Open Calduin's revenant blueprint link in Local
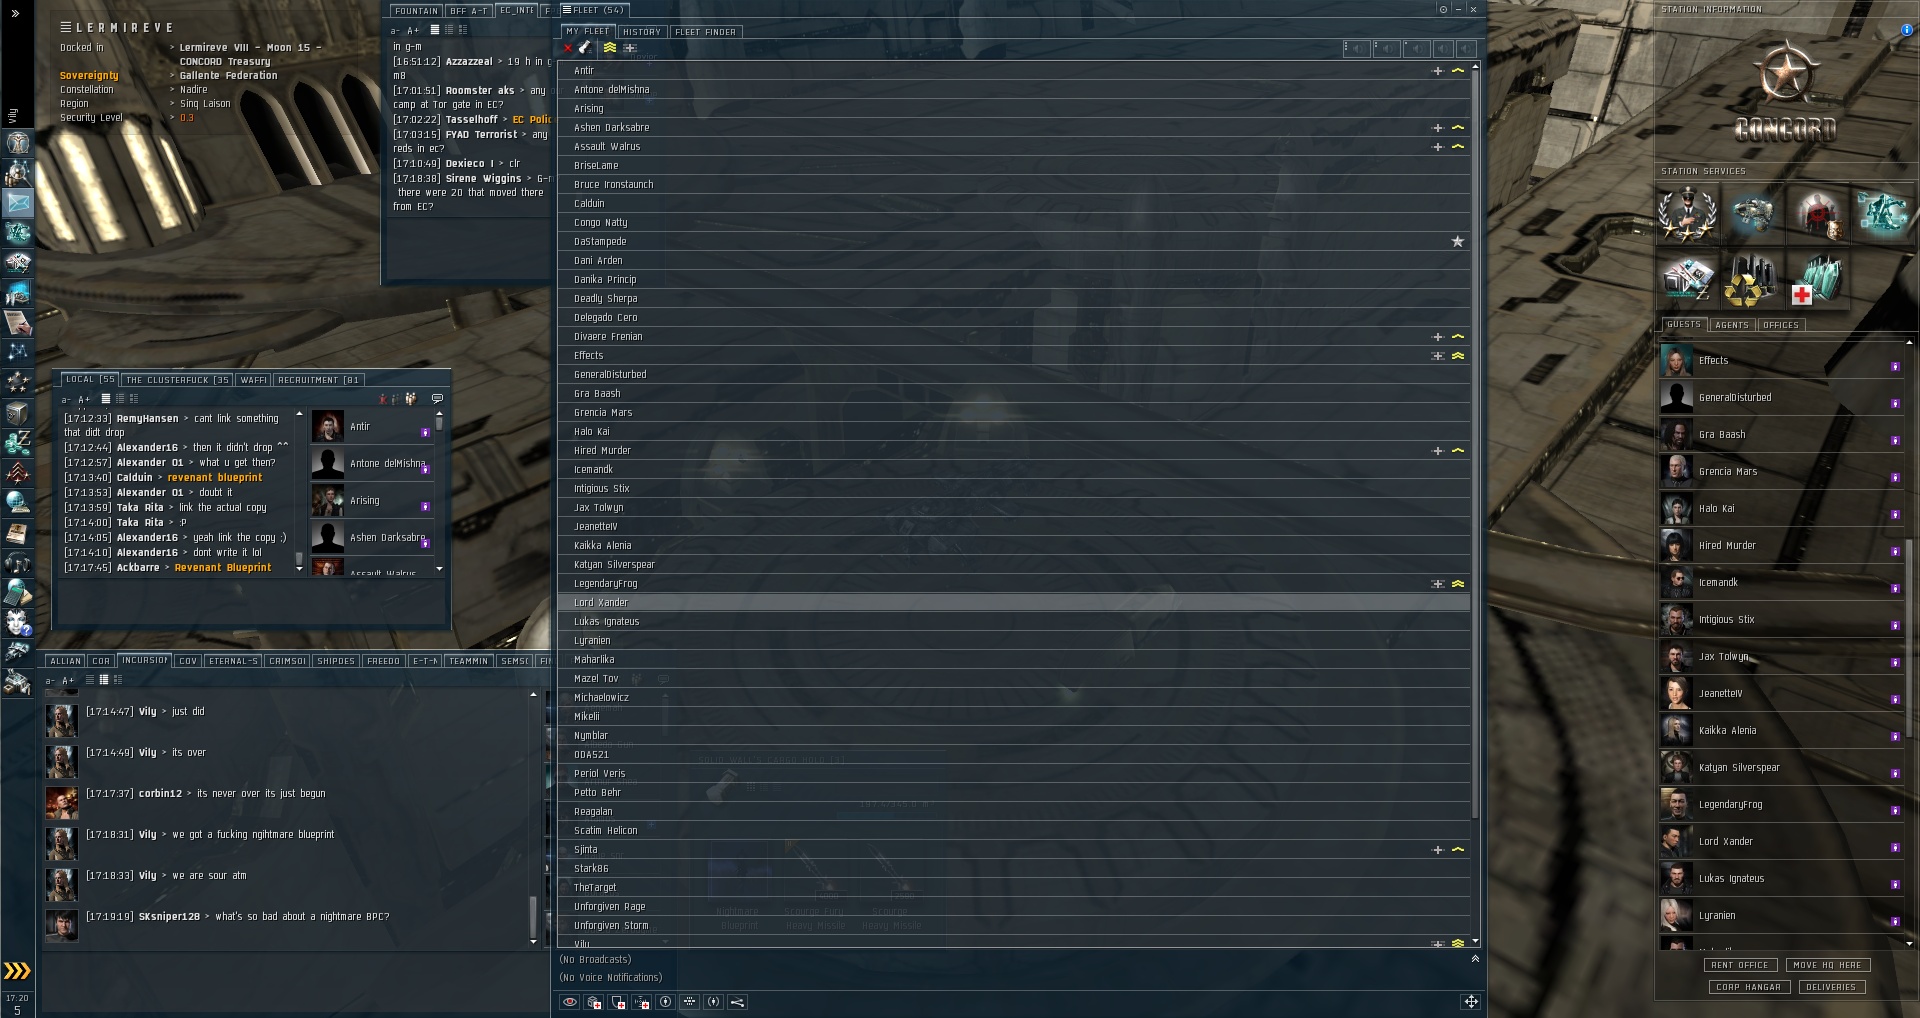The image size is (1920, 1018). (x=215, y=478)
